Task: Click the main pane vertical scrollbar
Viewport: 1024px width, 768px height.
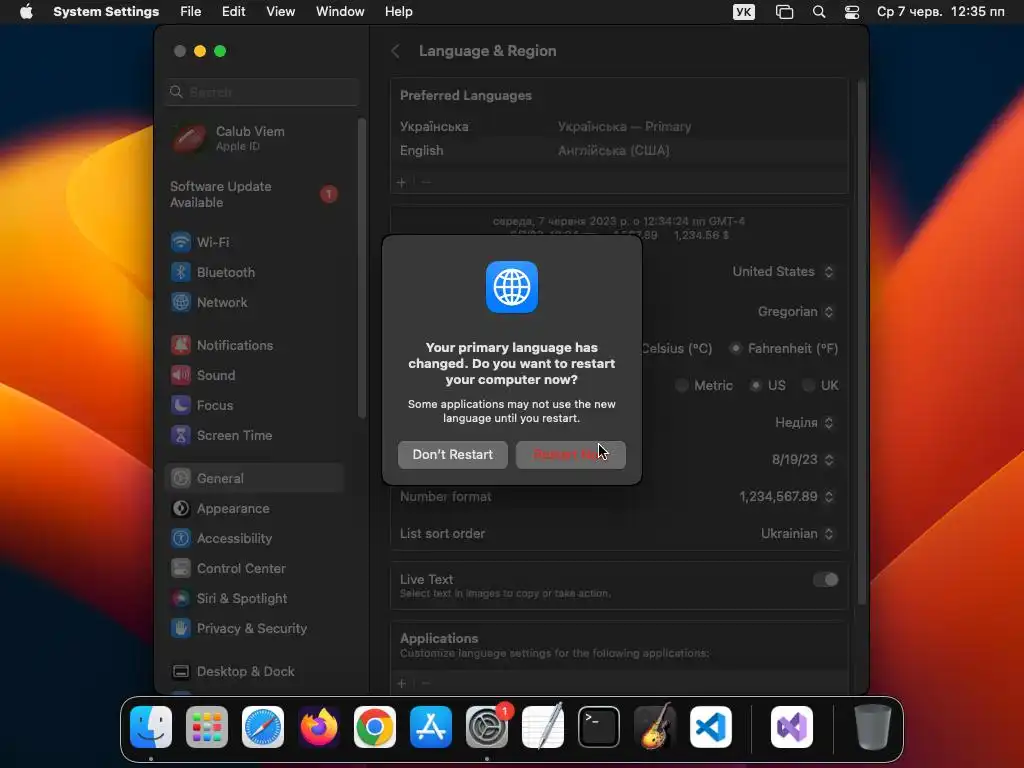Action: click(x=861, y=343)
